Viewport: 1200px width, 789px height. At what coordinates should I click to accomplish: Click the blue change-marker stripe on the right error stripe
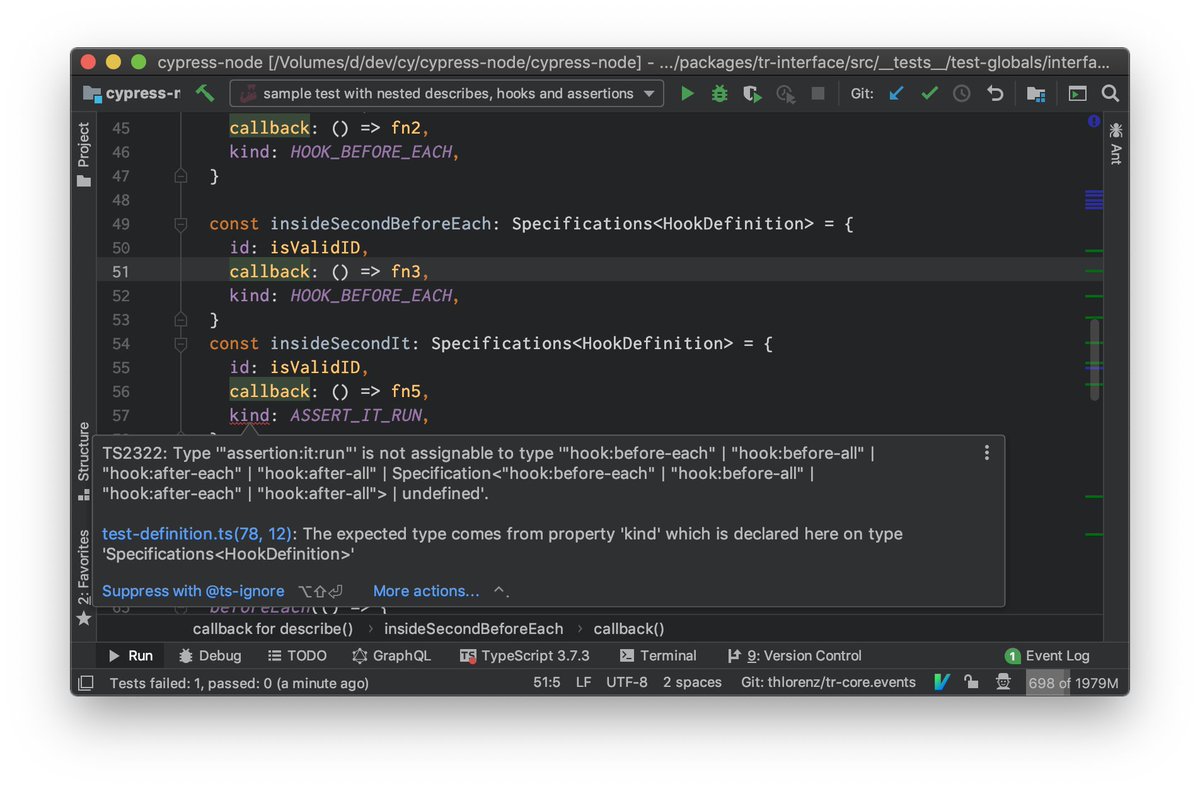tap(1094, 199)
